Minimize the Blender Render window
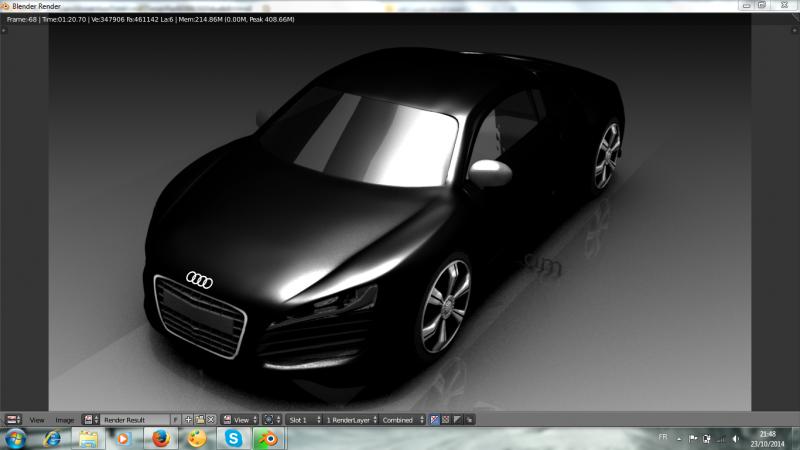This screenshot has width=800, height=450. [x=746, y=5]
